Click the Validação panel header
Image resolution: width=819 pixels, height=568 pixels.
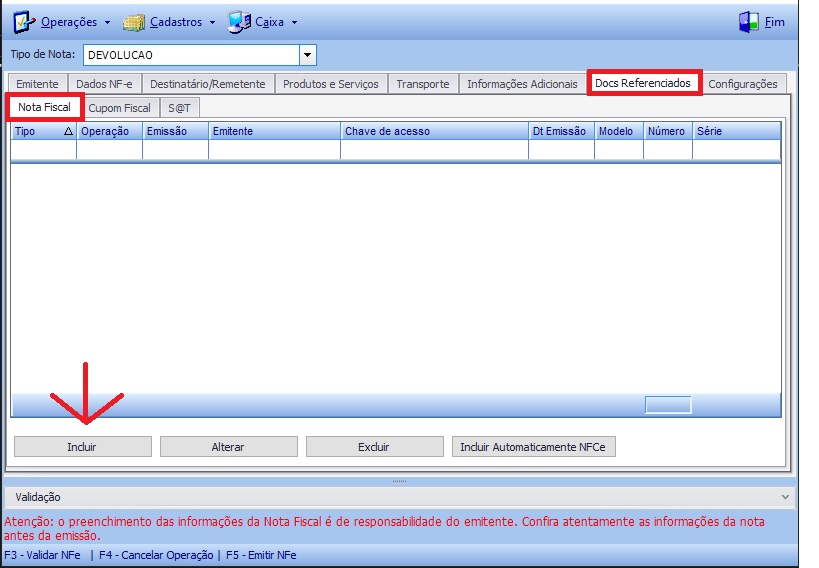point(399,497)
